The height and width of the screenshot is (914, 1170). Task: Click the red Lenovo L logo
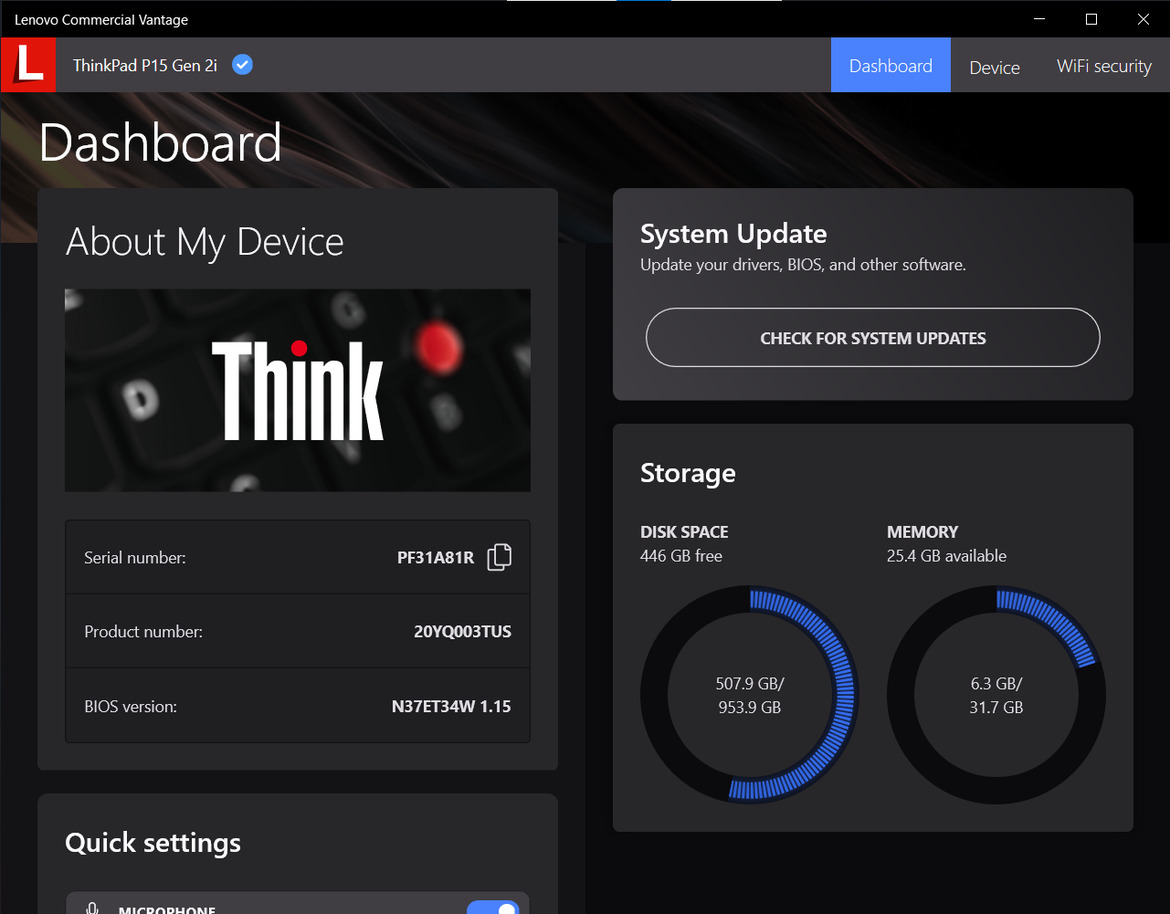click(x=28, y=65)
